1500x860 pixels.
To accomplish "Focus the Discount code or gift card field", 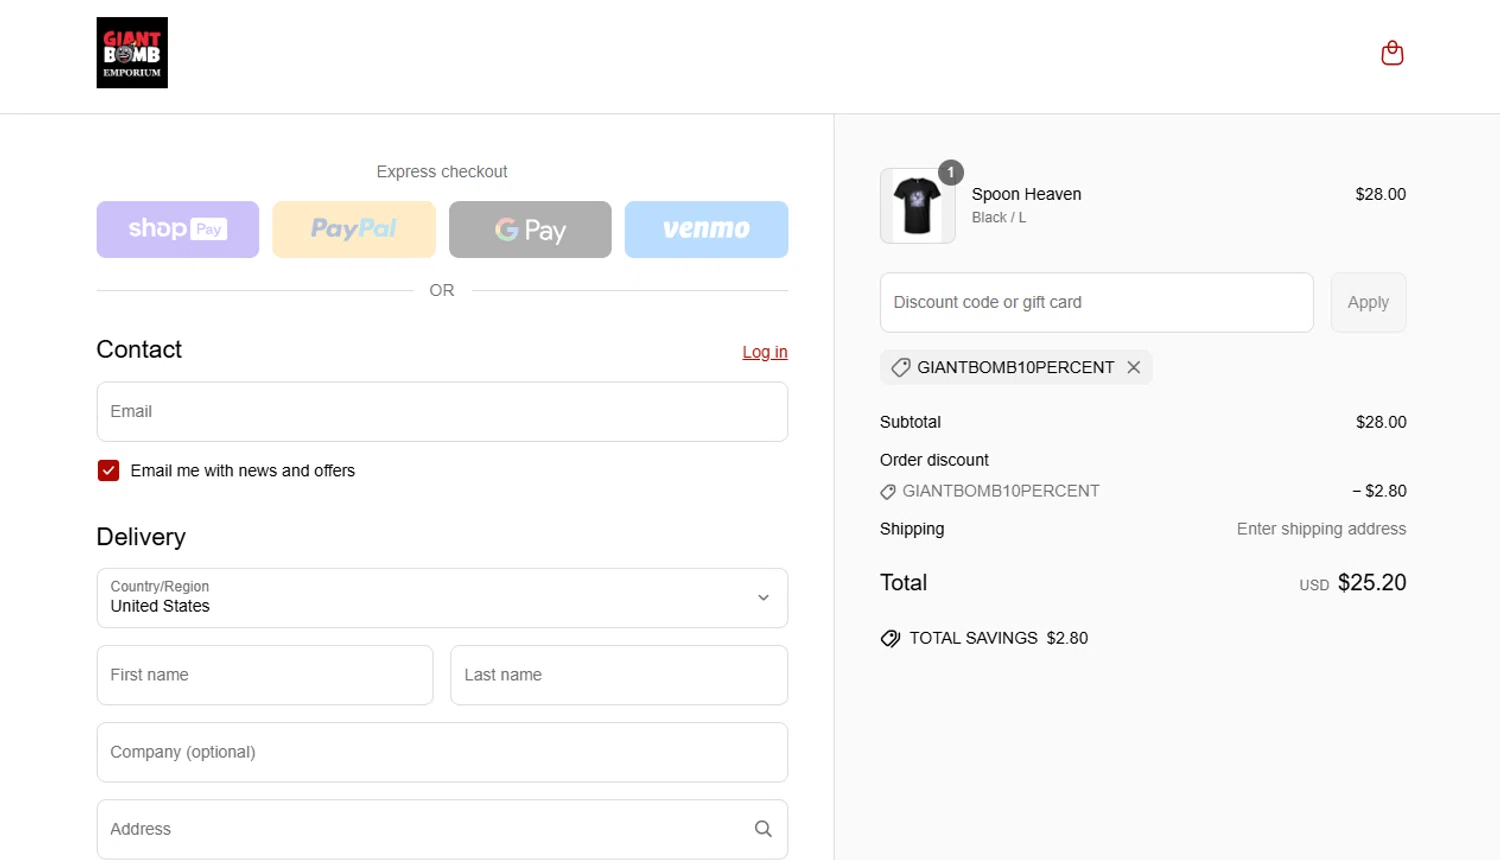I will coord(1097,302).
